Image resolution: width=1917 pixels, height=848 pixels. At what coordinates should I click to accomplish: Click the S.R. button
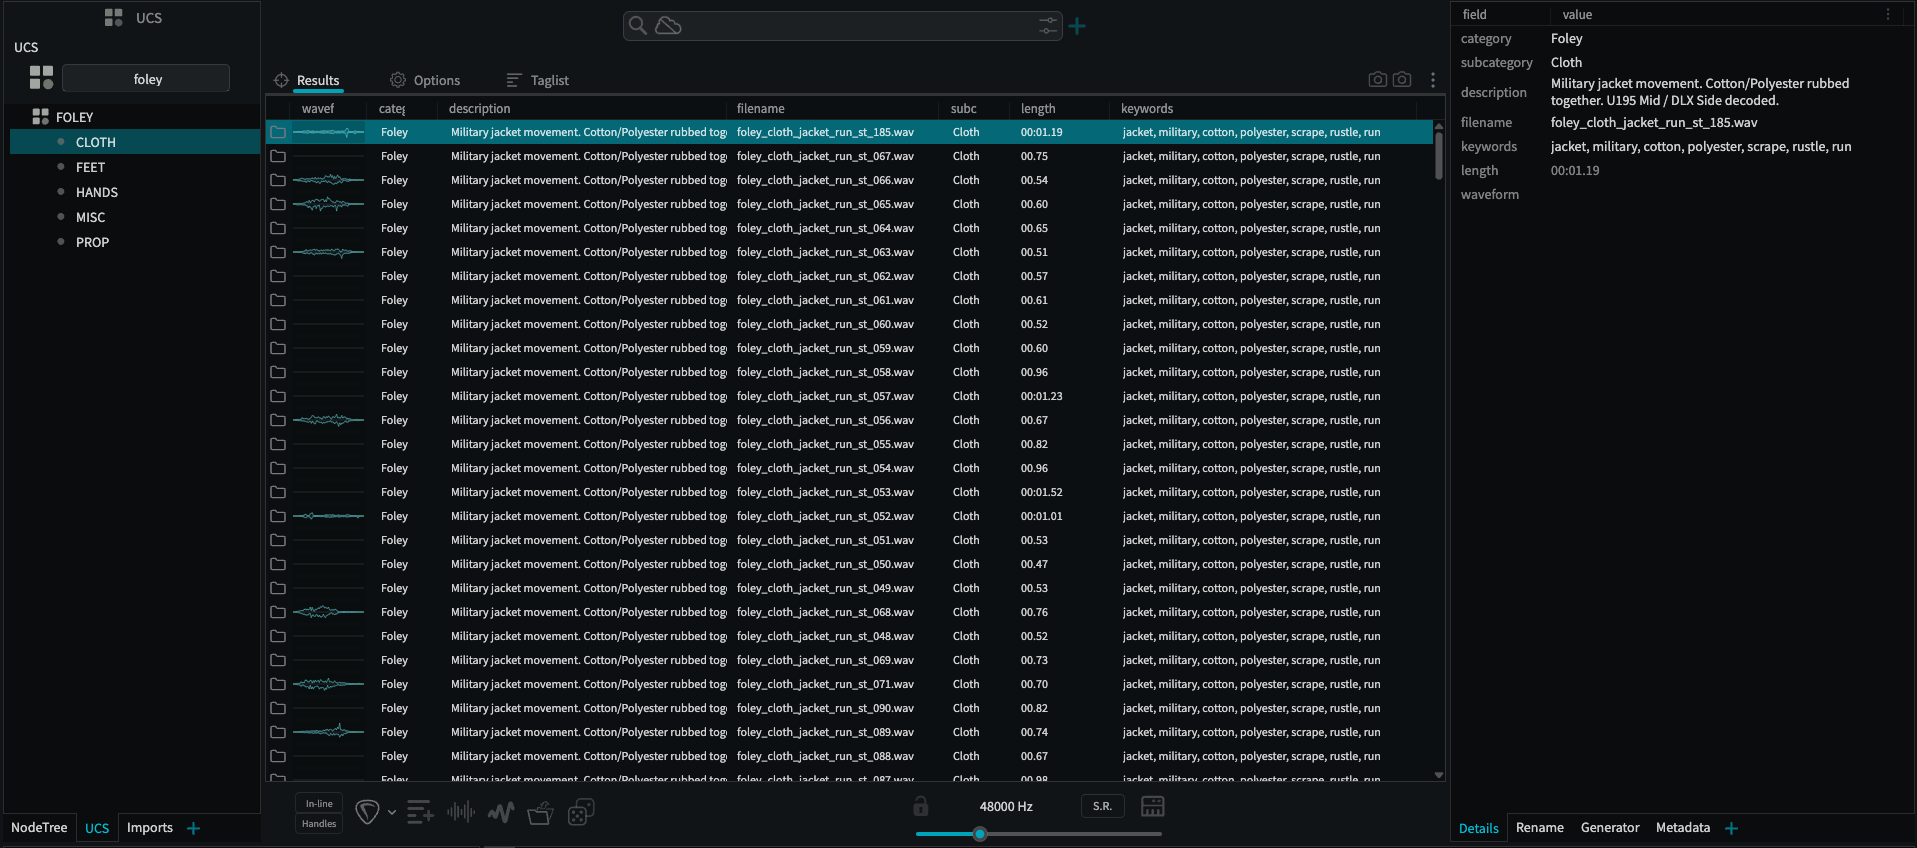click(1102, 806)
